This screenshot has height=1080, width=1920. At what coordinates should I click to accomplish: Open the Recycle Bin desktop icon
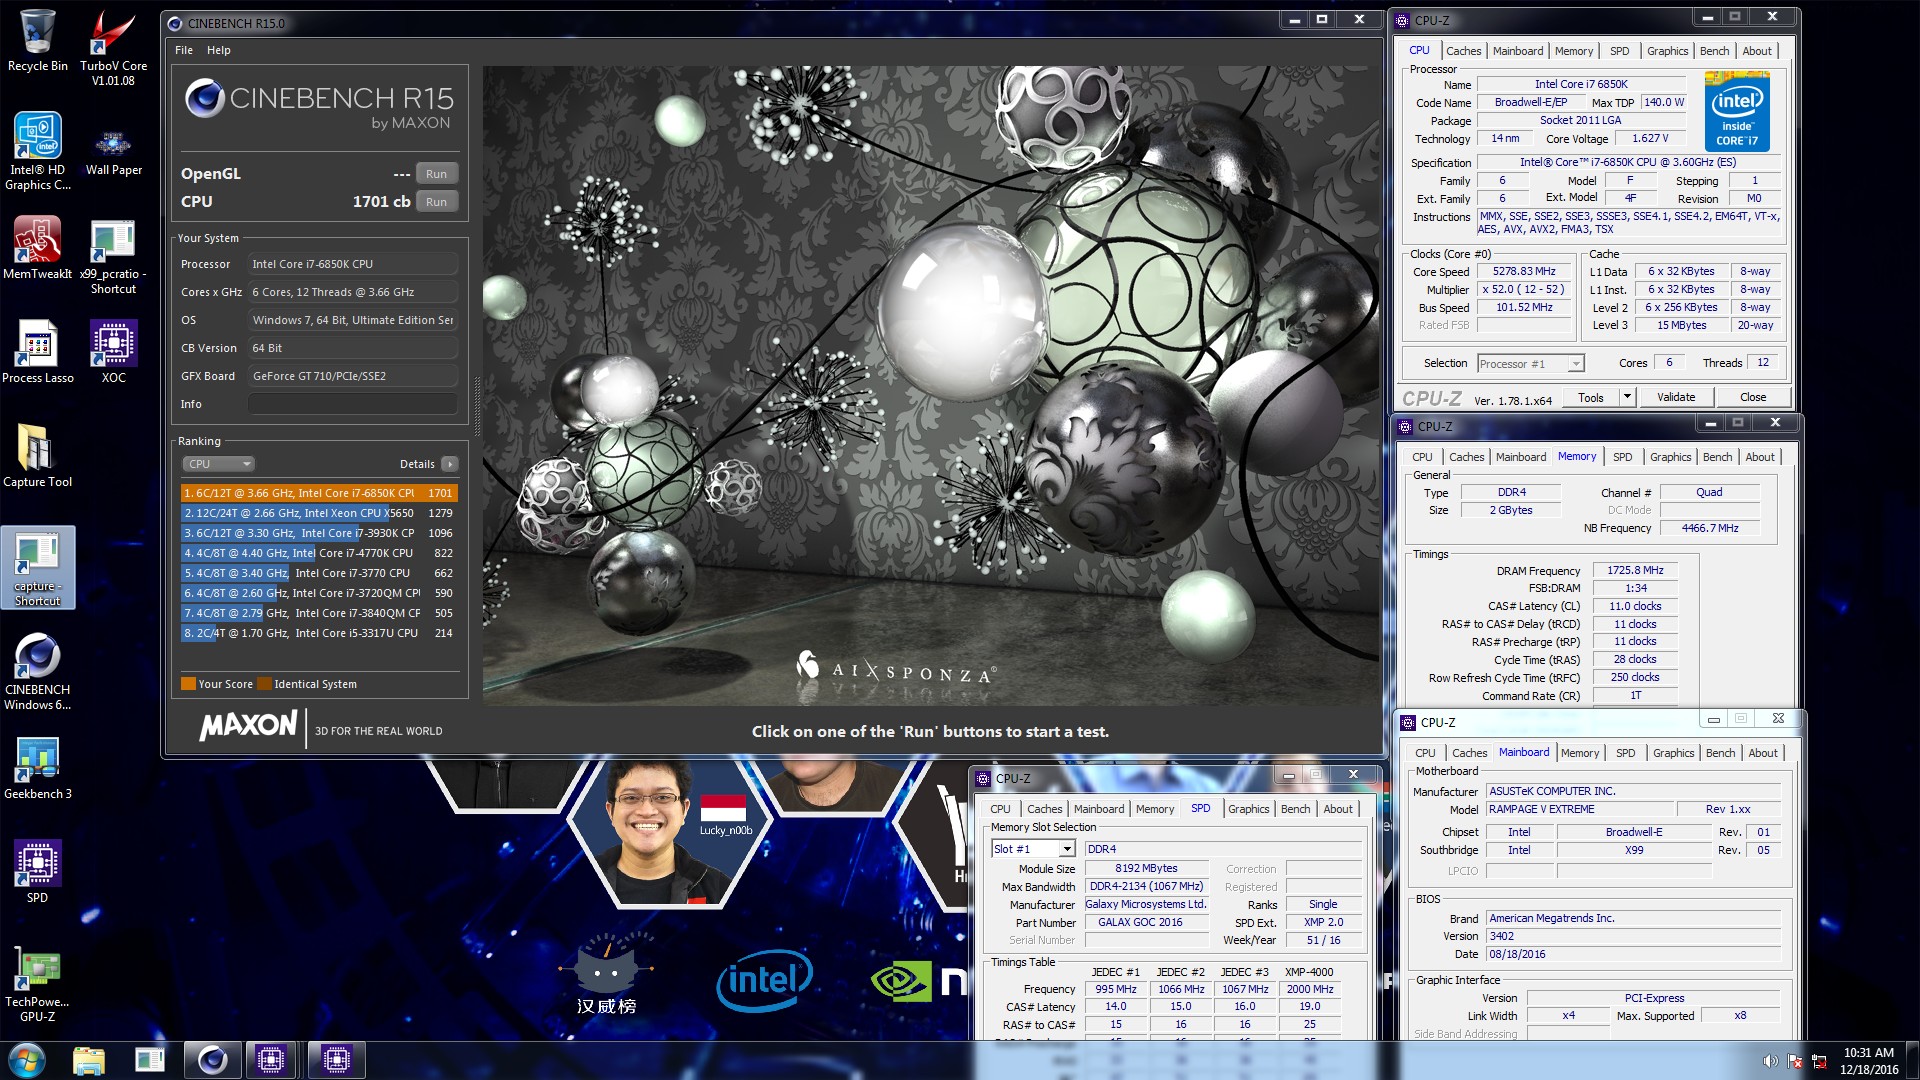37,42
